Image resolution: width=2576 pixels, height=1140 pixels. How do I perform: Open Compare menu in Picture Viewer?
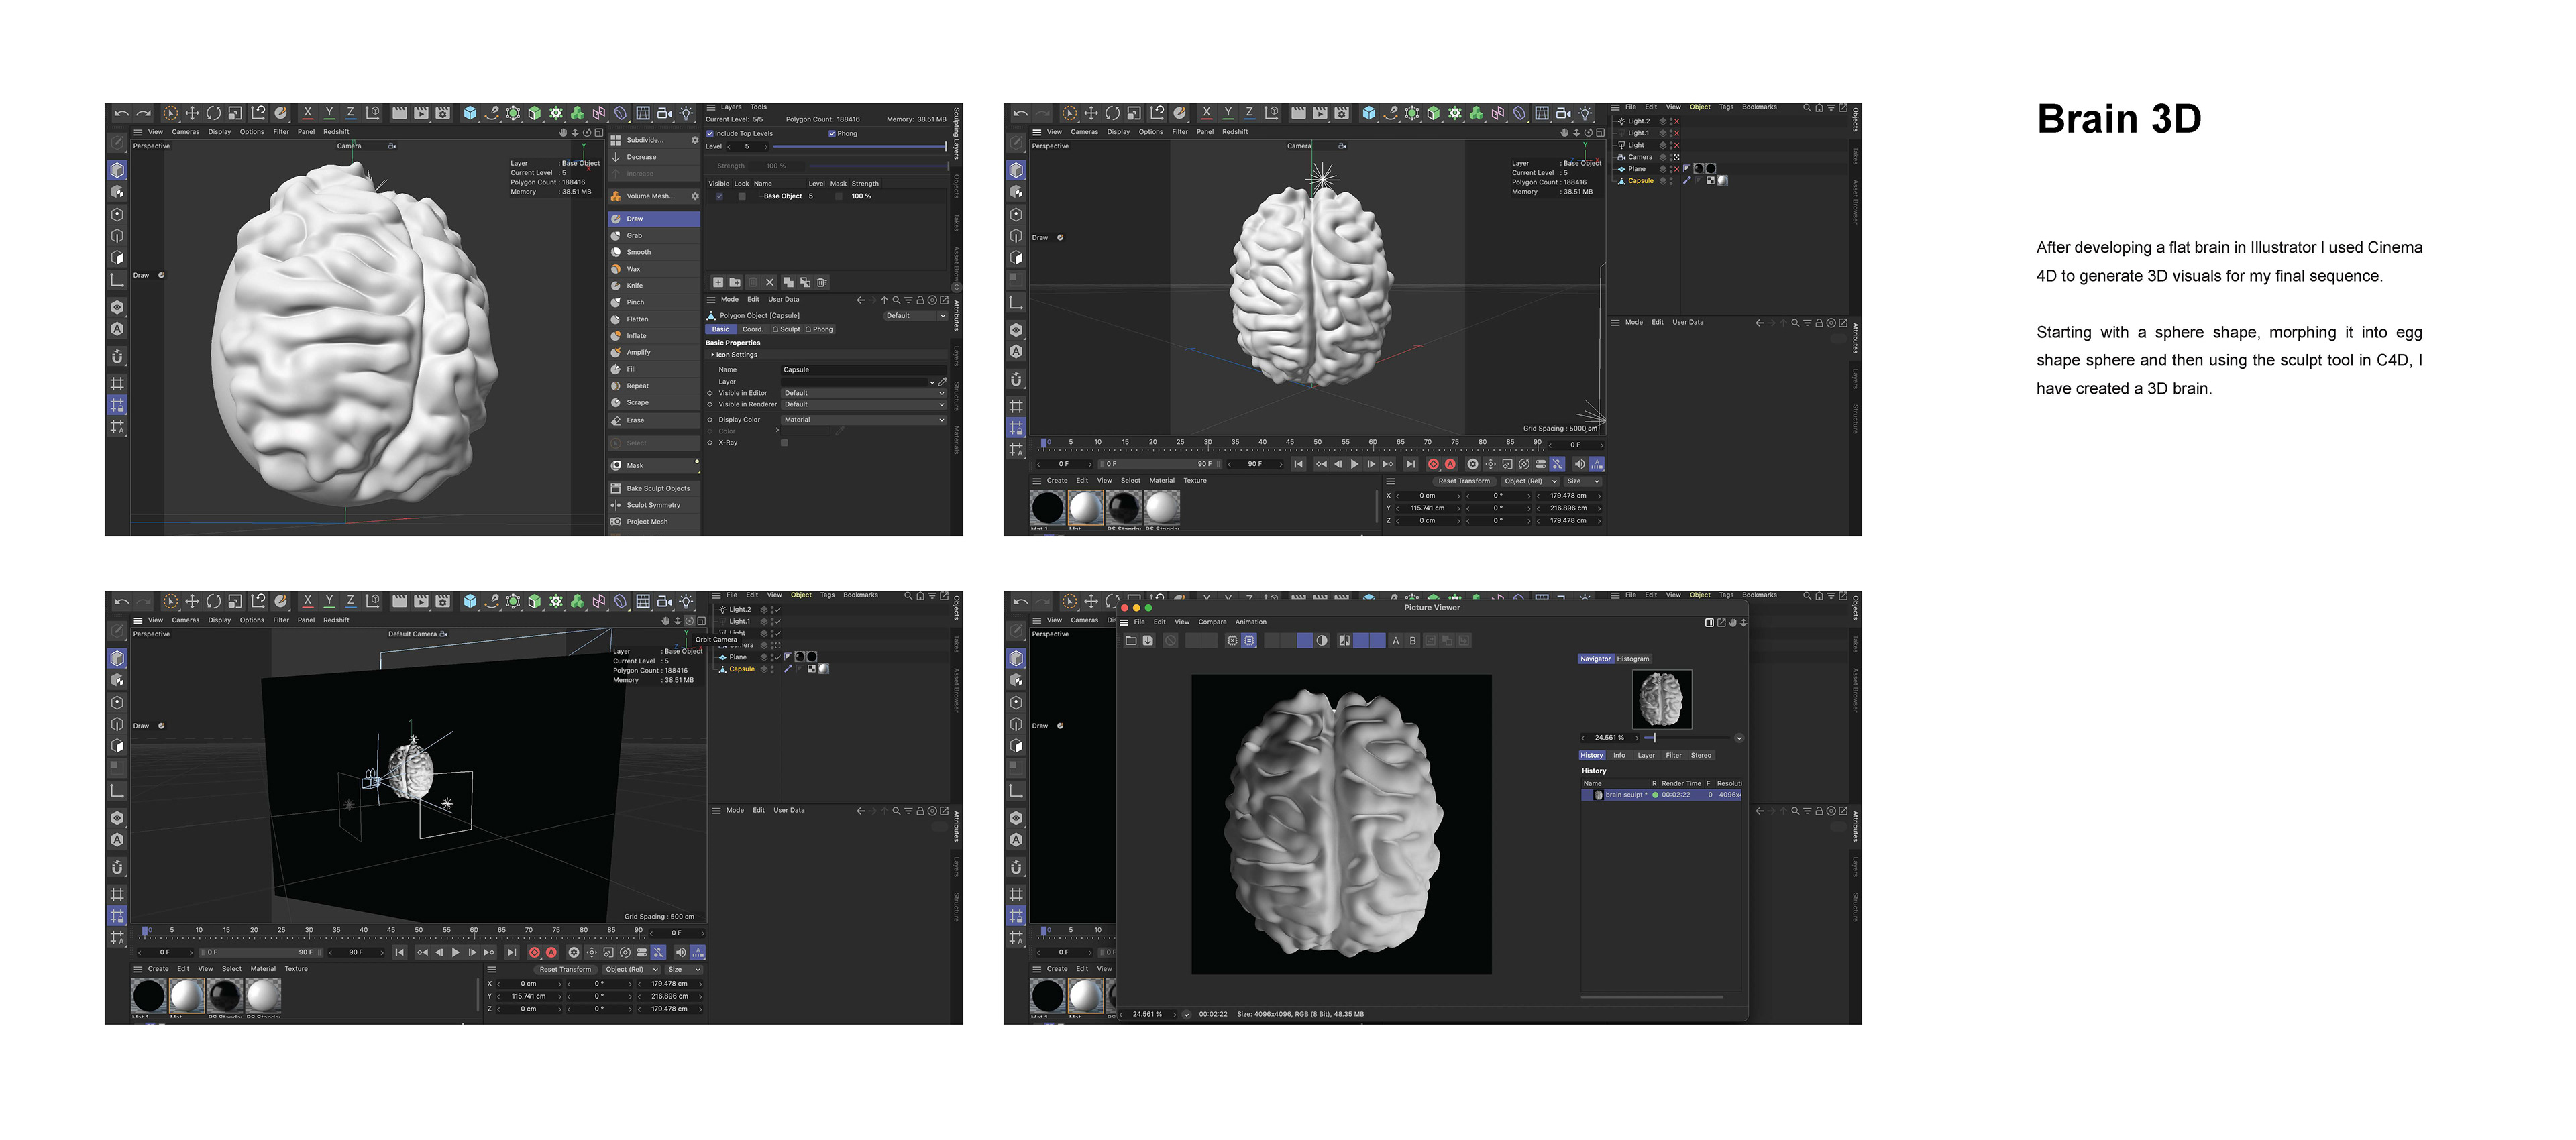point(1212,622)
